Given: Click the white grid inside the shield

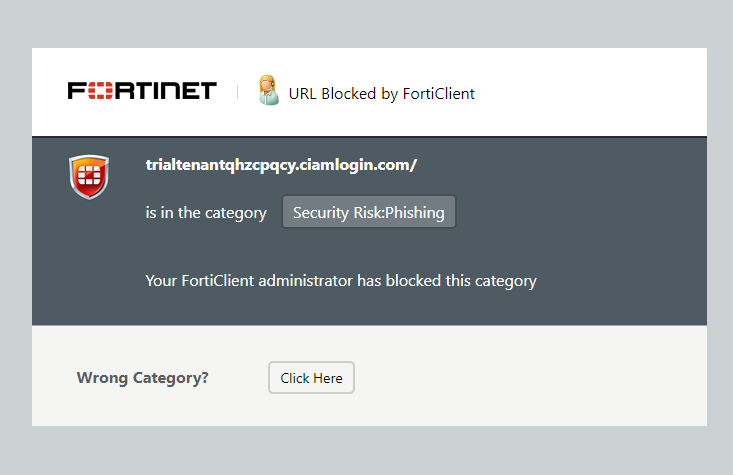Looking at the screenshot, I should [89, 175].
